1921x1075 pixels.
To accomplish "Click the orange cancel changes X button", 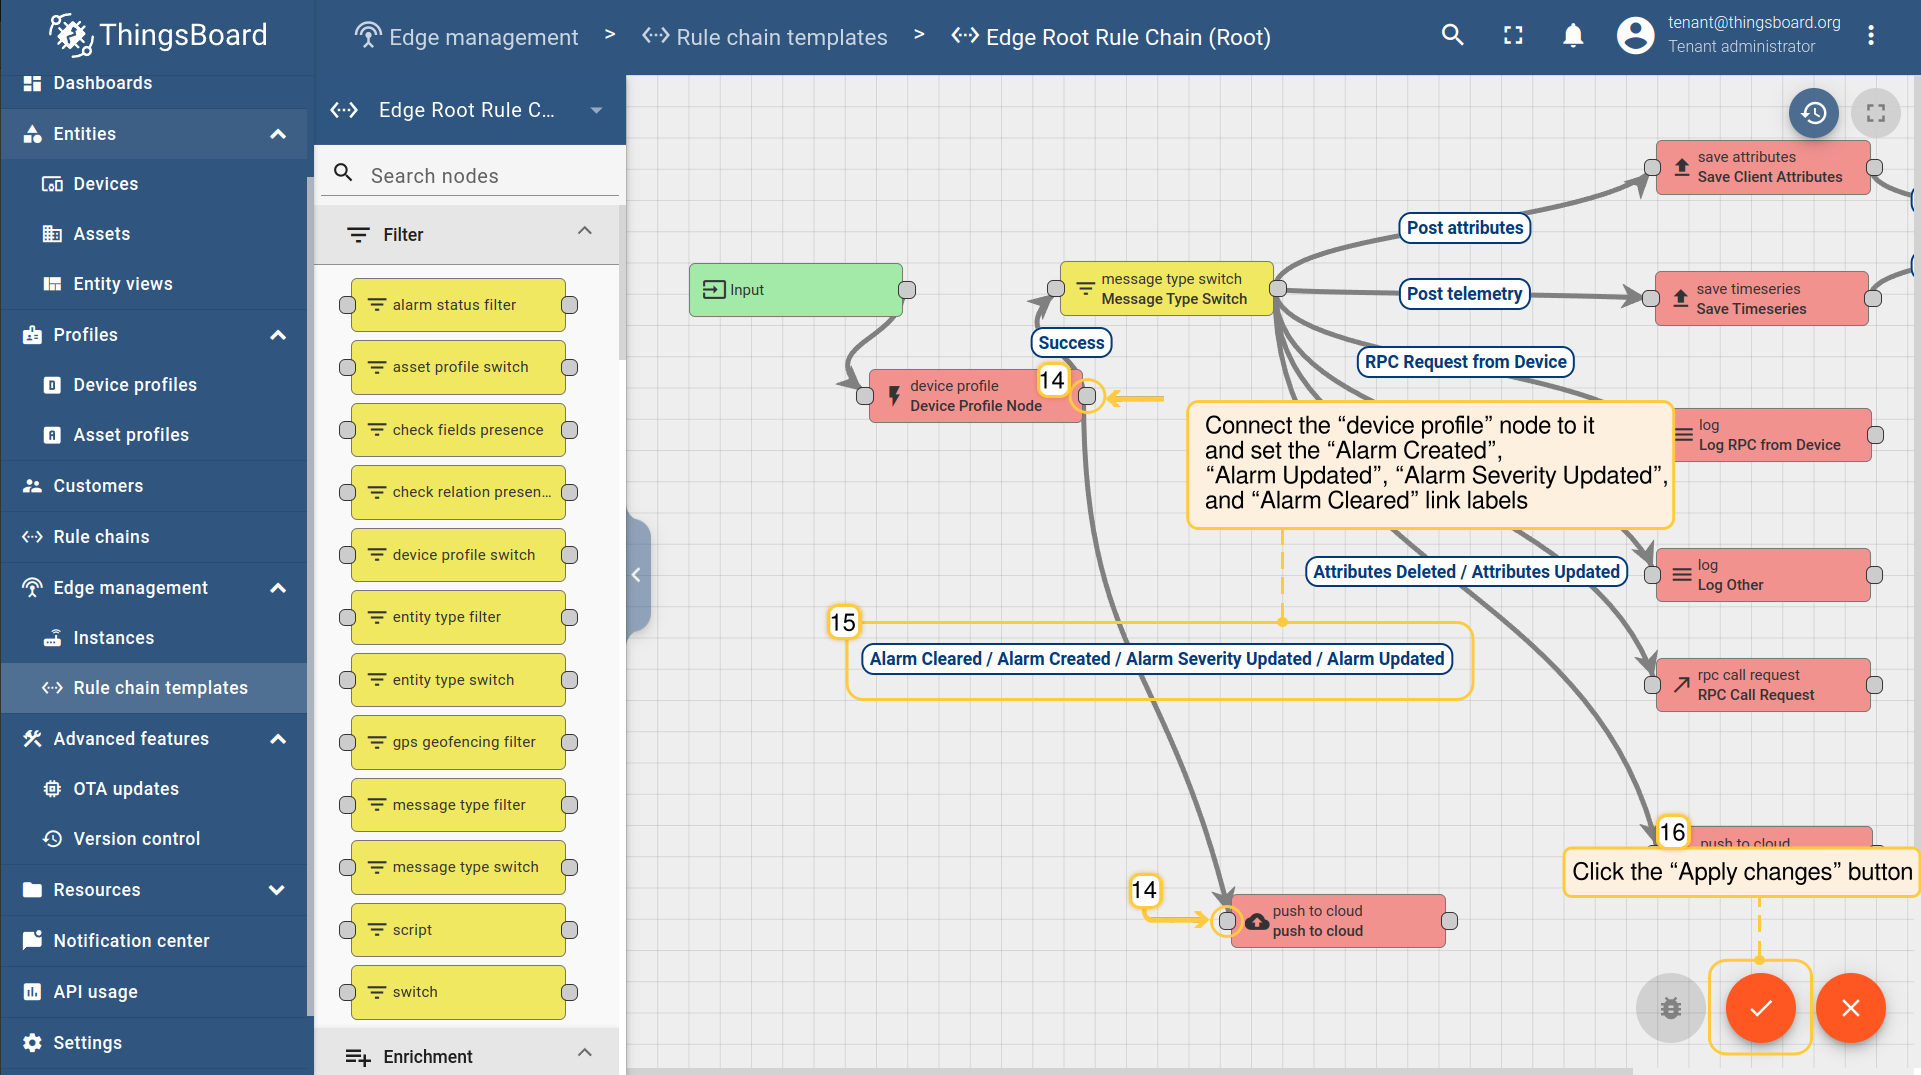I will (x=1850, y=1008).
